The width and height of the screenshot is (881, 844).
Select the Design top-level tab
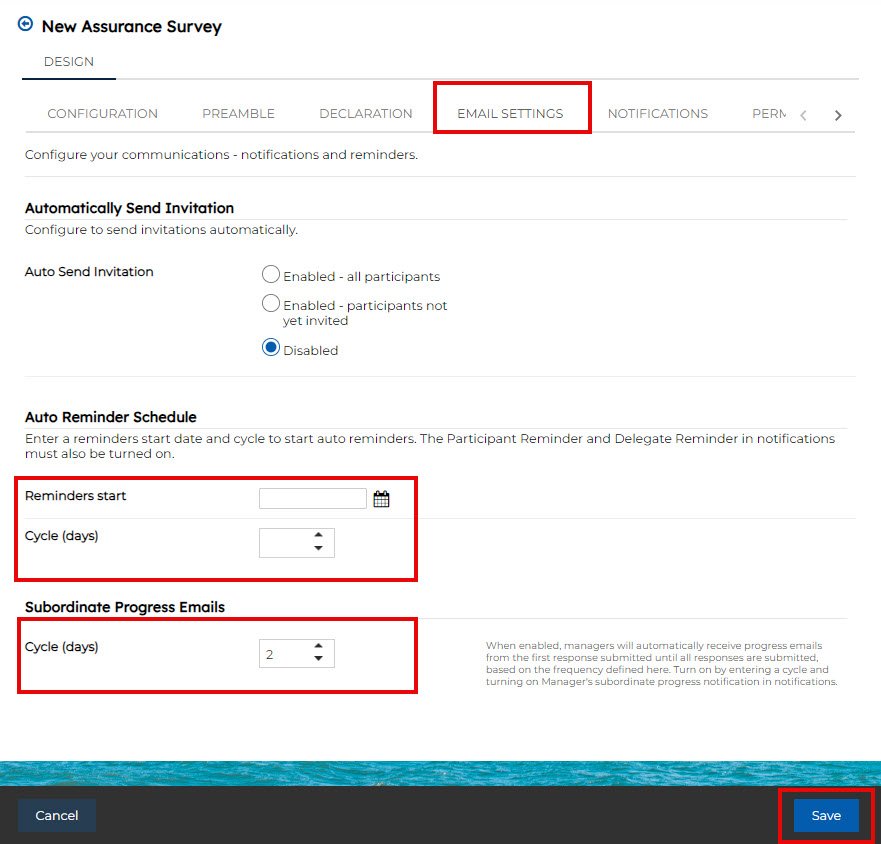coord(69,62)
